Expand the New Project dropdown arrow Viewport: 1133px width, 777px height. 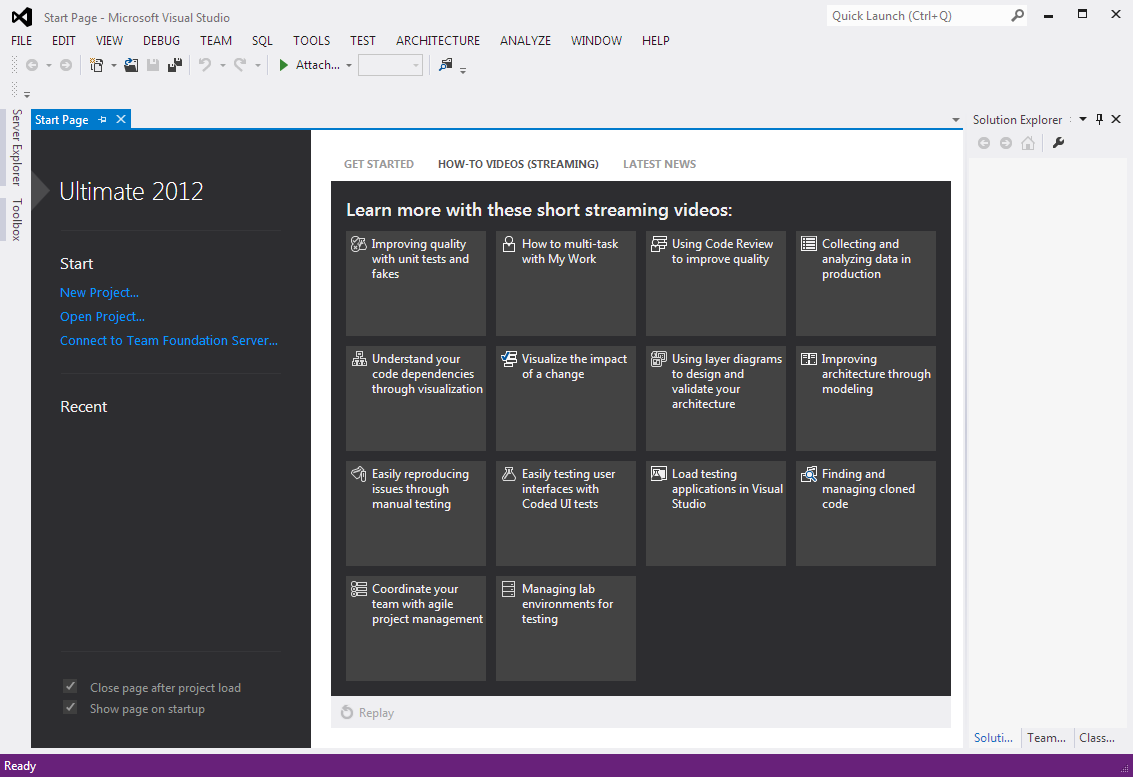(113, 66)
